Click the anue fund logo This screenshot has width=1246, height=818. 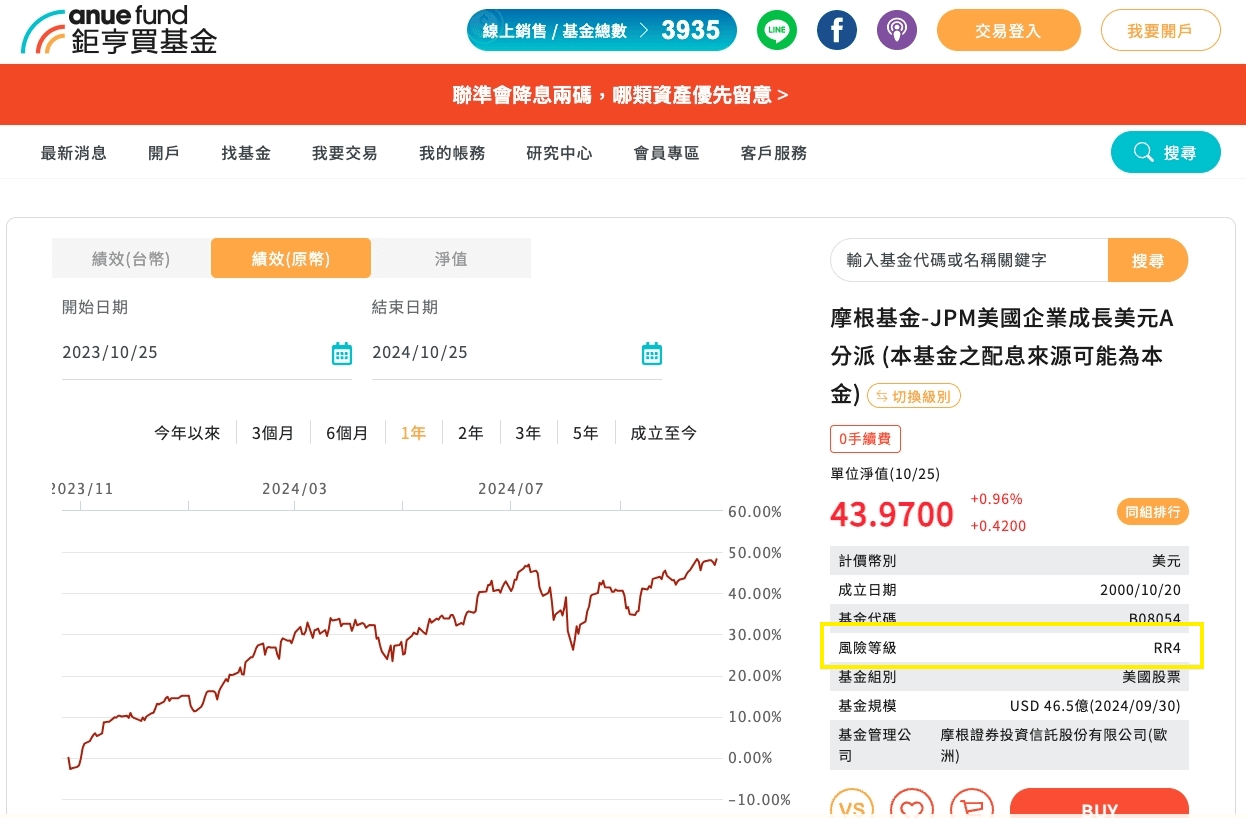pyautogui.click(x=119, y=30)
